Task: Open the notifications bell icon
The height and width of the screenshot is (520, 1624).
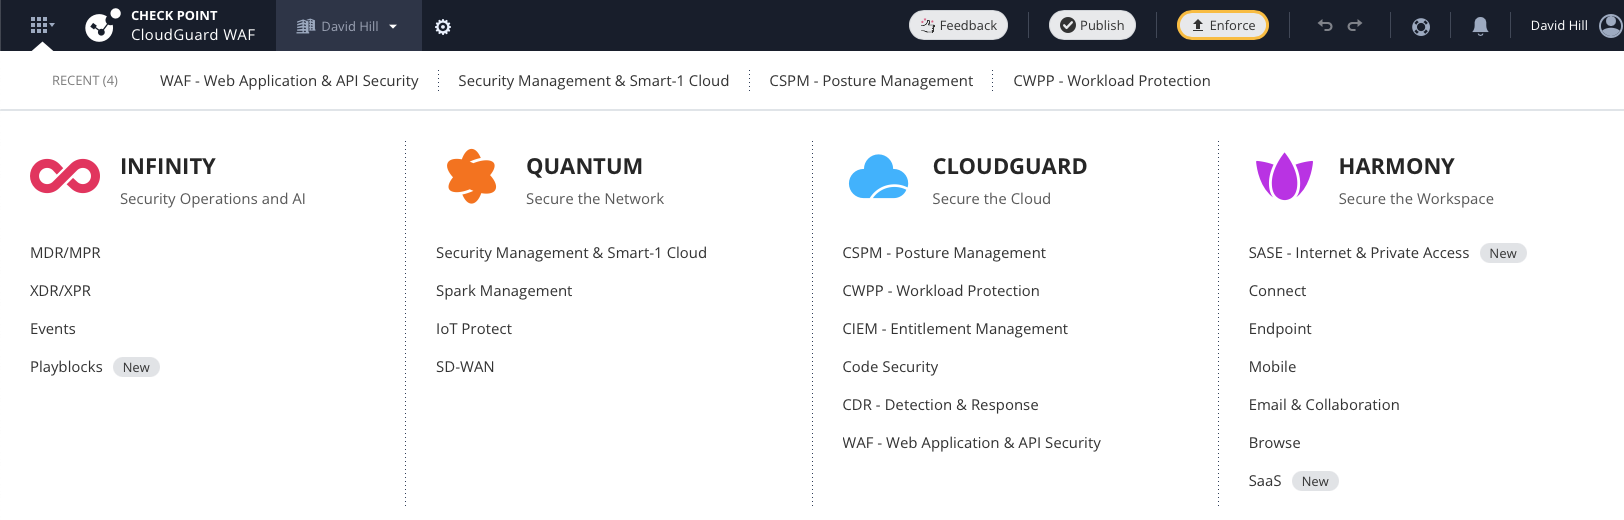Action: click(1481, 26)
